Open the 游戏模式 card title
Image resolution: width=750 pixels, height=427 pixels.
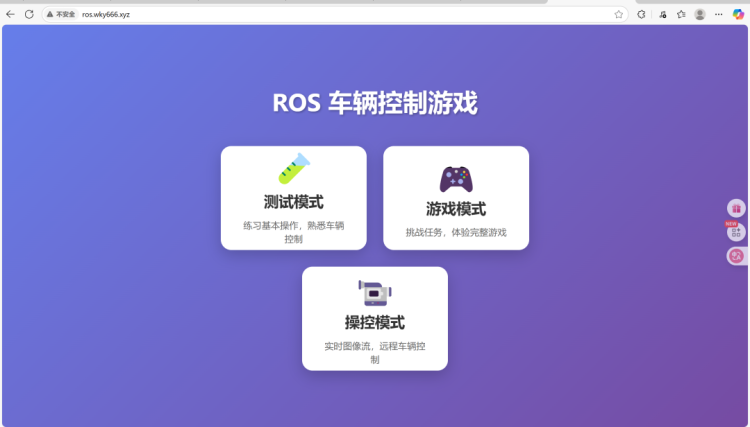point(456,209)
